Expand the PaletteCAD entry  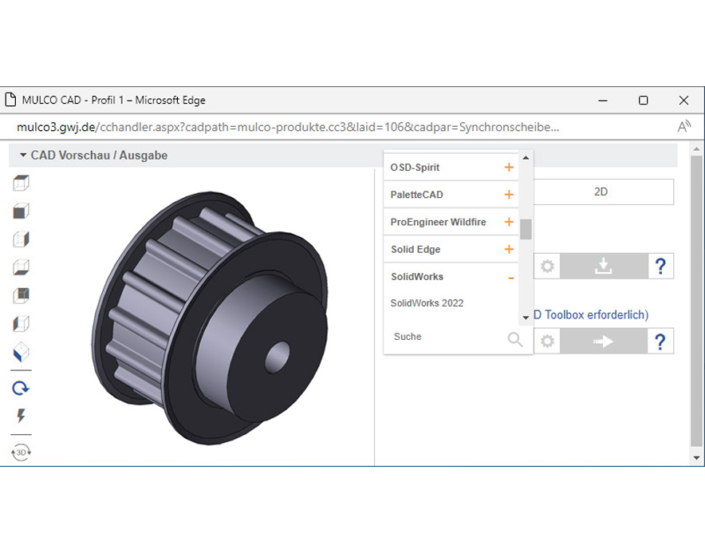(509, 195)
